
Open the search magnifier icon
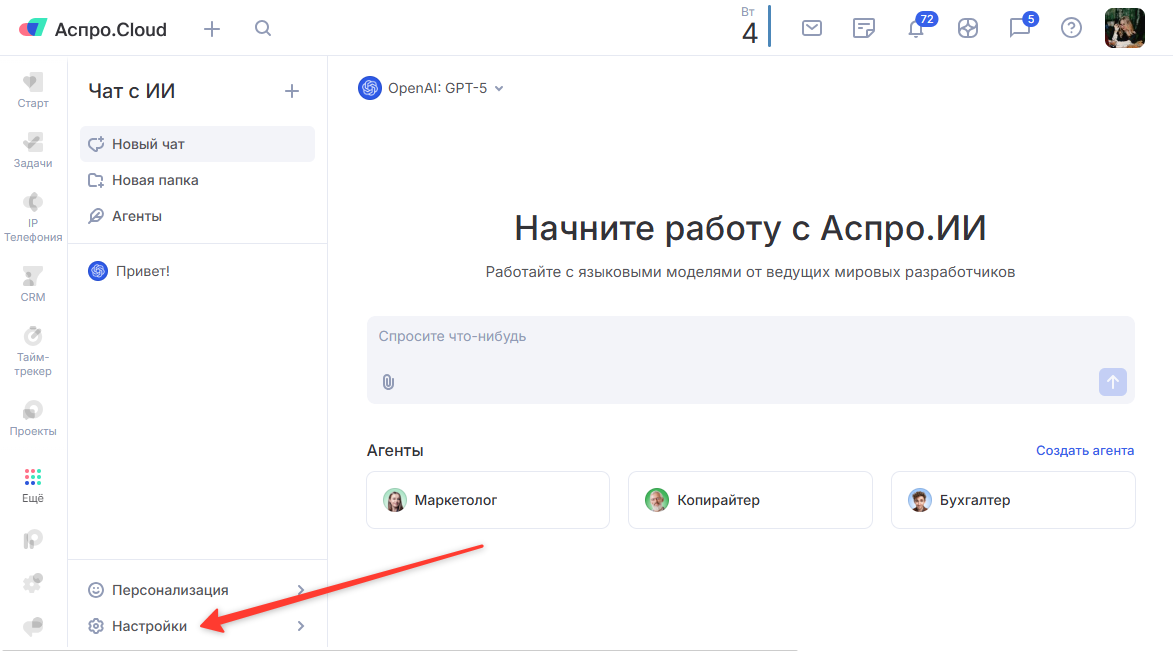[263, 28]
